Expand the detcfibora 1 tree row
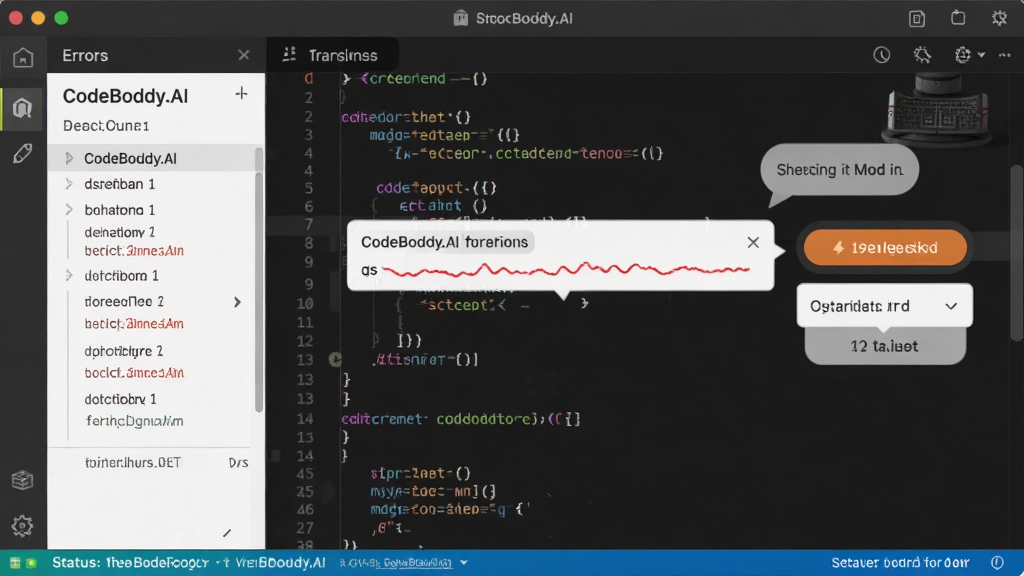The height and width of the screenshot is (576, 1024). point(69,276)
